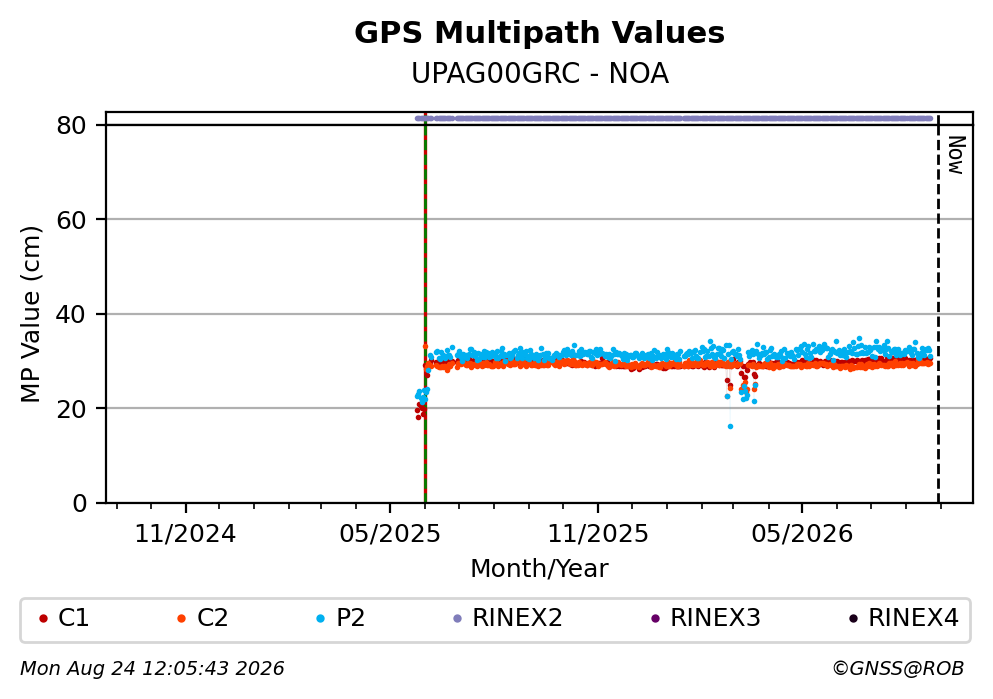Click the Month/Year x-axis title
Screen dimensions: 993x699
point(539,569)
